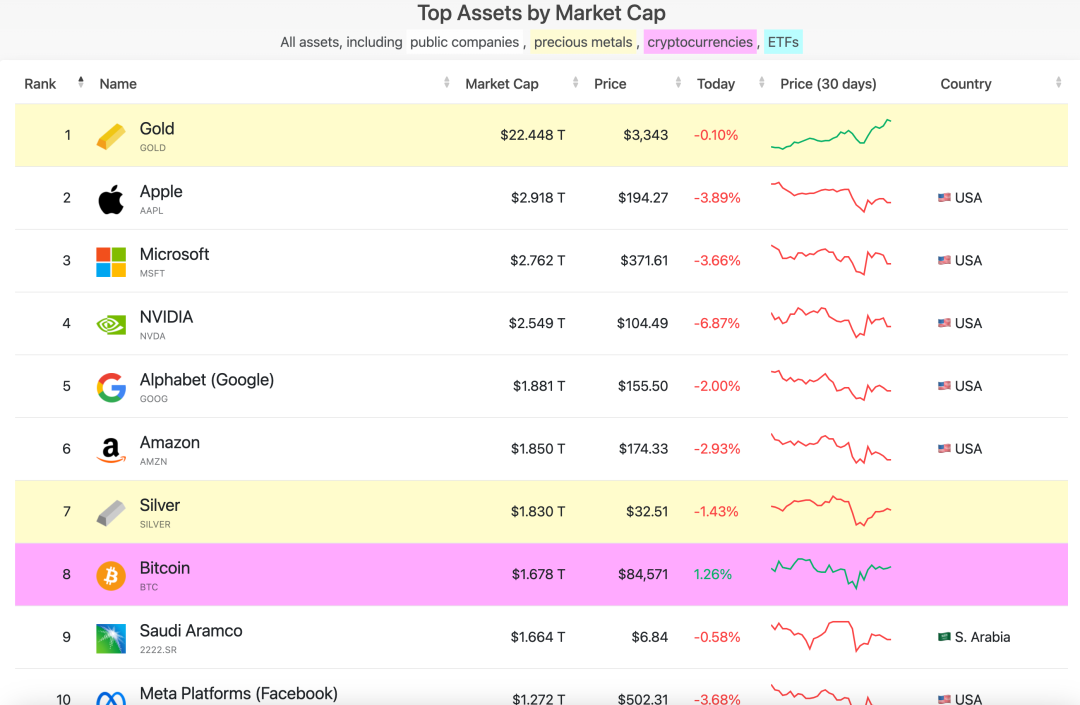
Task: Click Apple 30-day price chart
Action: [831, 196]
